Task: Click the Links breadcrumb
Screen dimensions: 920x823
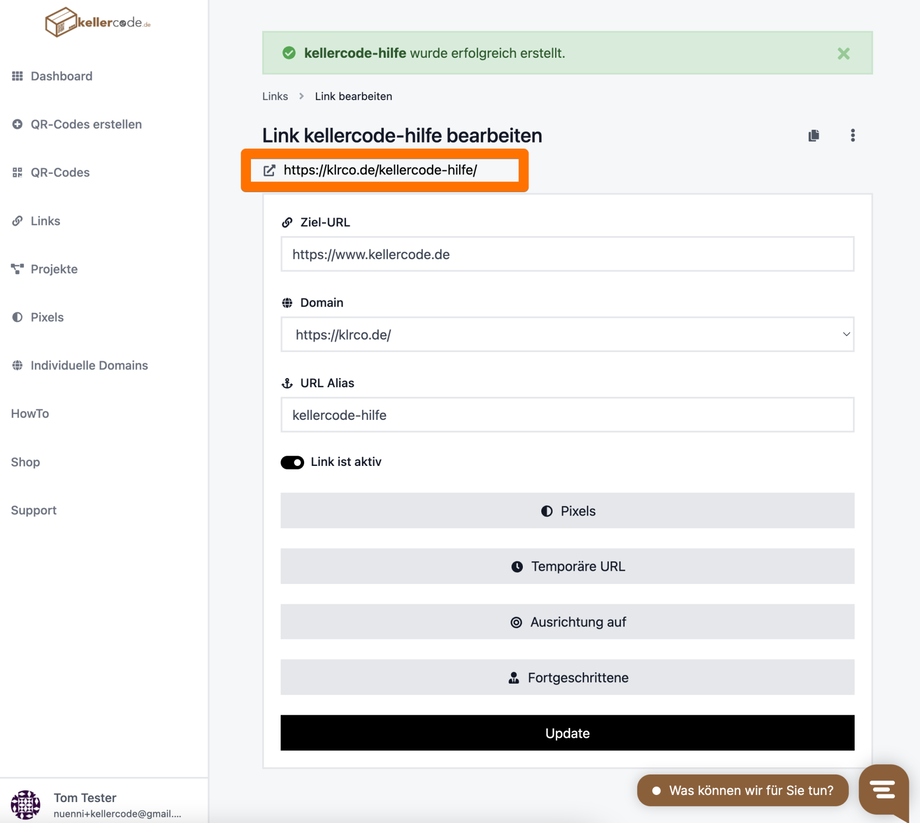Action: (x=275, y=97)
